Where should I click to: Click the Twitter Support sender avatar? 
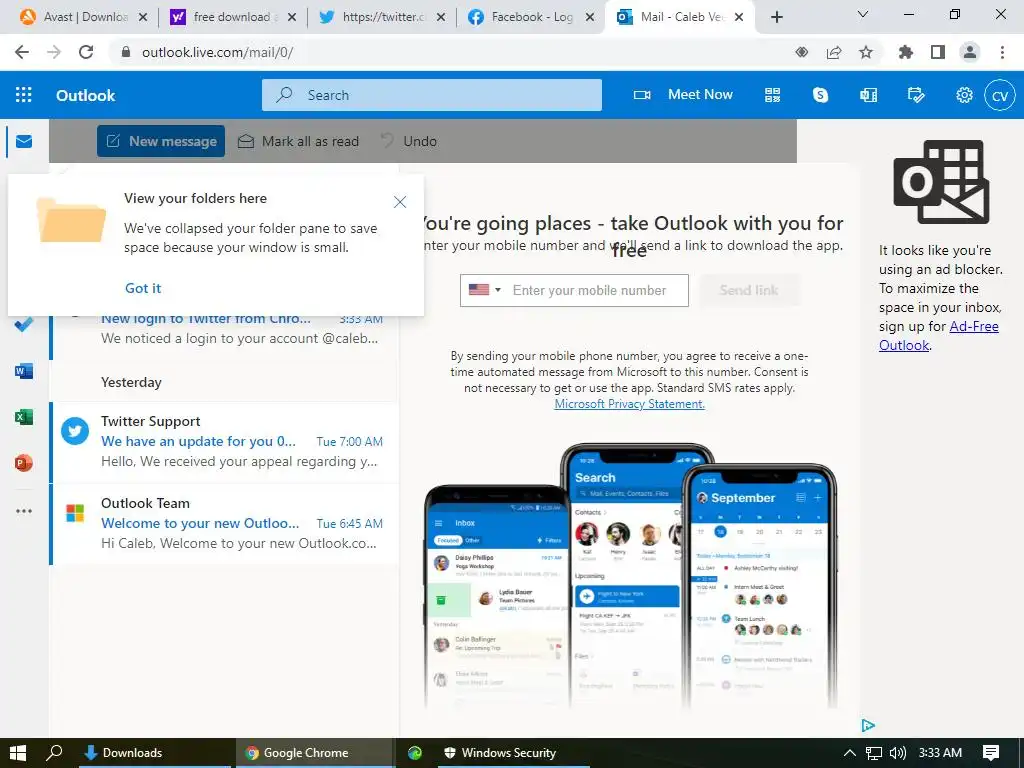[75, 431]
